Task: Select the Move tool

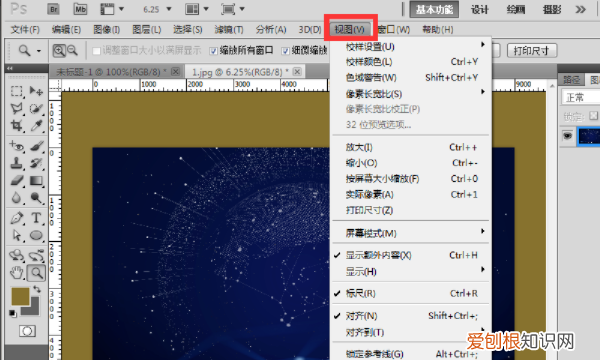Action: [36, 91]
